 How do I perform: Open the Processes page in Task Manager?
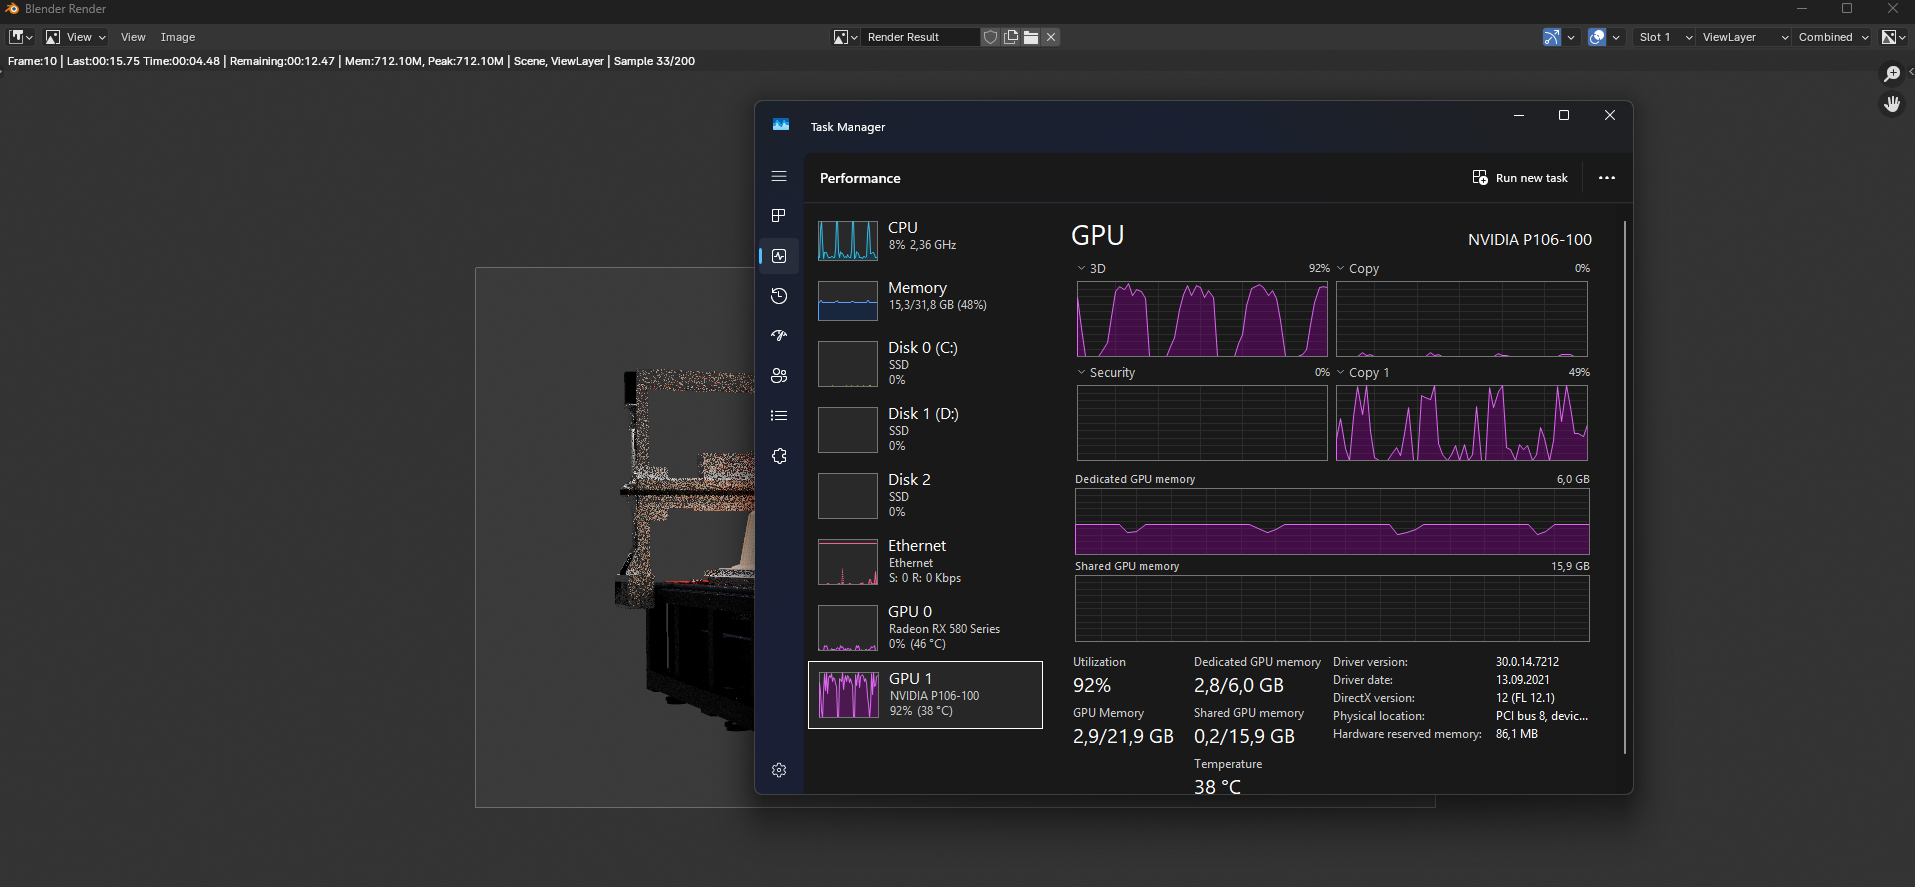pos(779,216)
